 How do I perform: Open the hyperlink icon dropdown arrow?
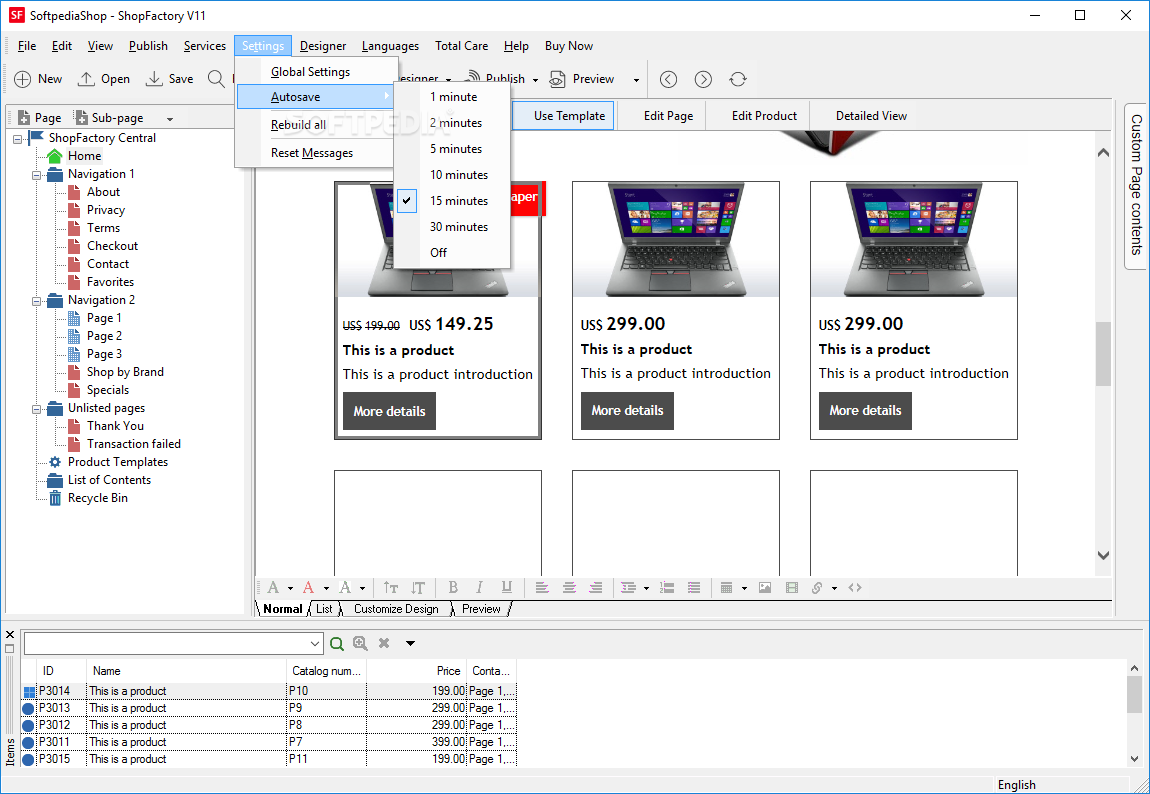tap(834, 588)
